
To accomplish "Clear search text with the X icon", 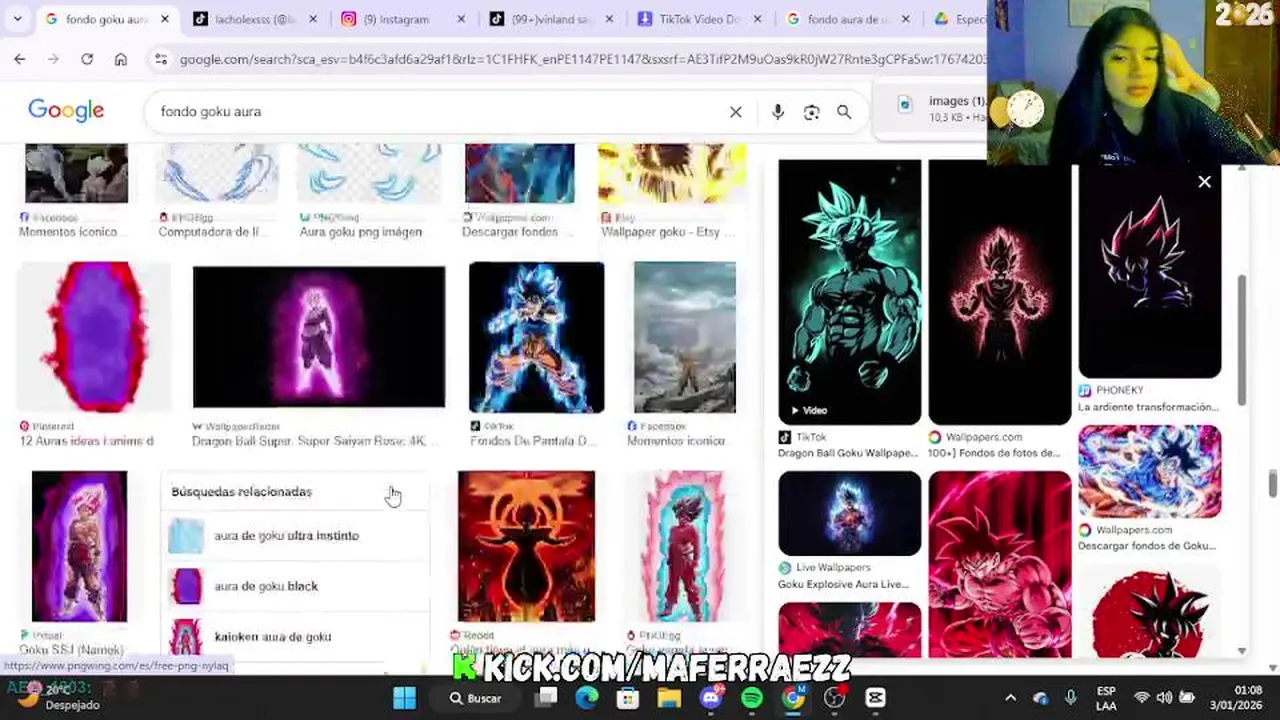I will [x=736, y=112].
